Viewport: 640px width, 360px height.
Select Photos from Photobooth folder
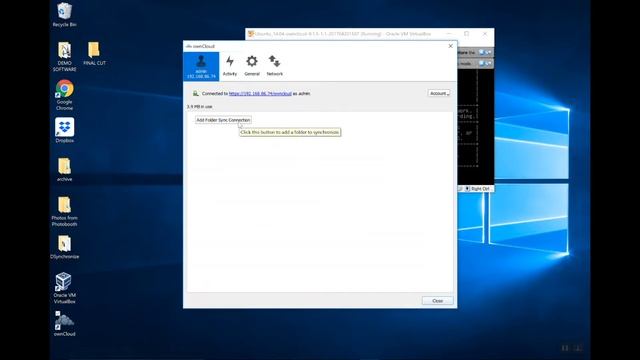(64, 211)
